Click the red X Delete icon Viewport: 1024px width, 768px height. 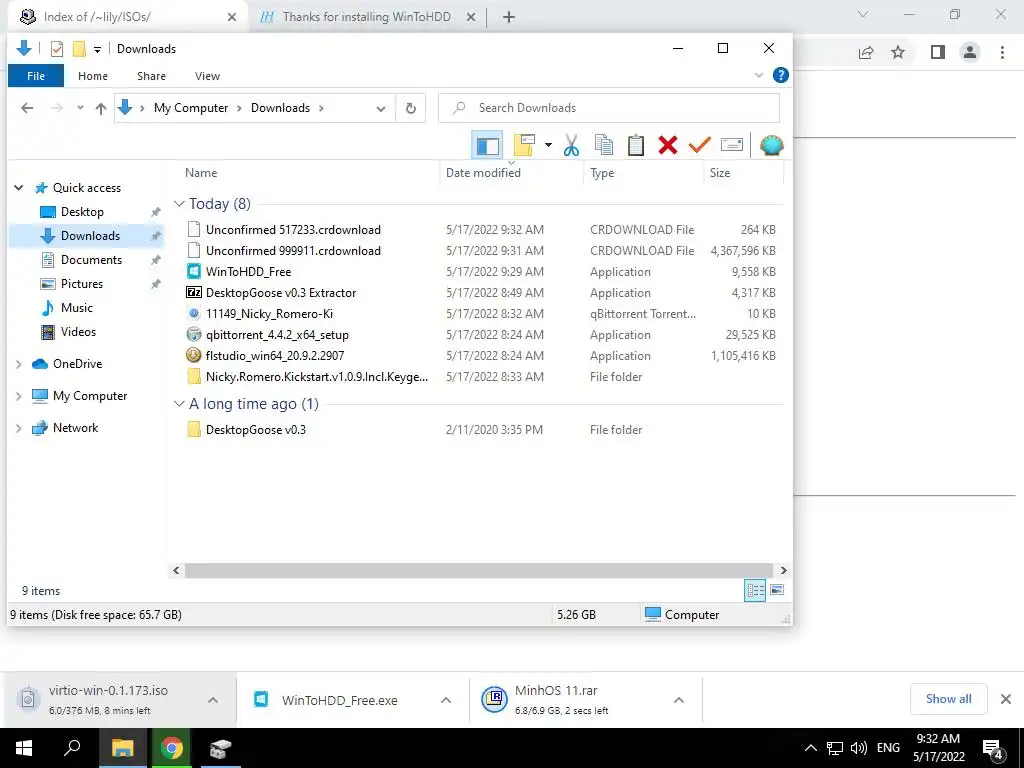coord(667,145)
